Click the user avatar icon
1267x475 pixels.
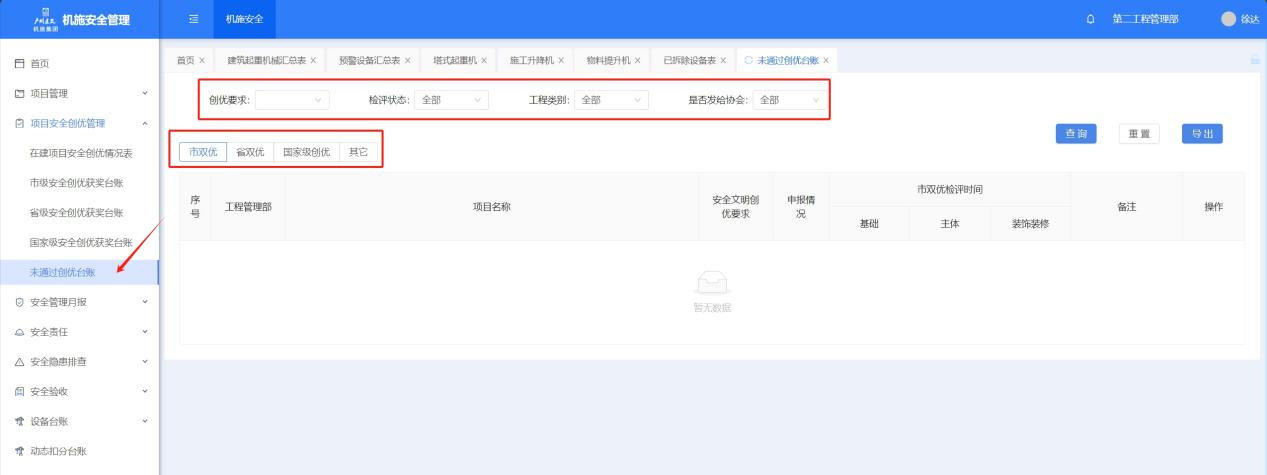point(1228,20)
